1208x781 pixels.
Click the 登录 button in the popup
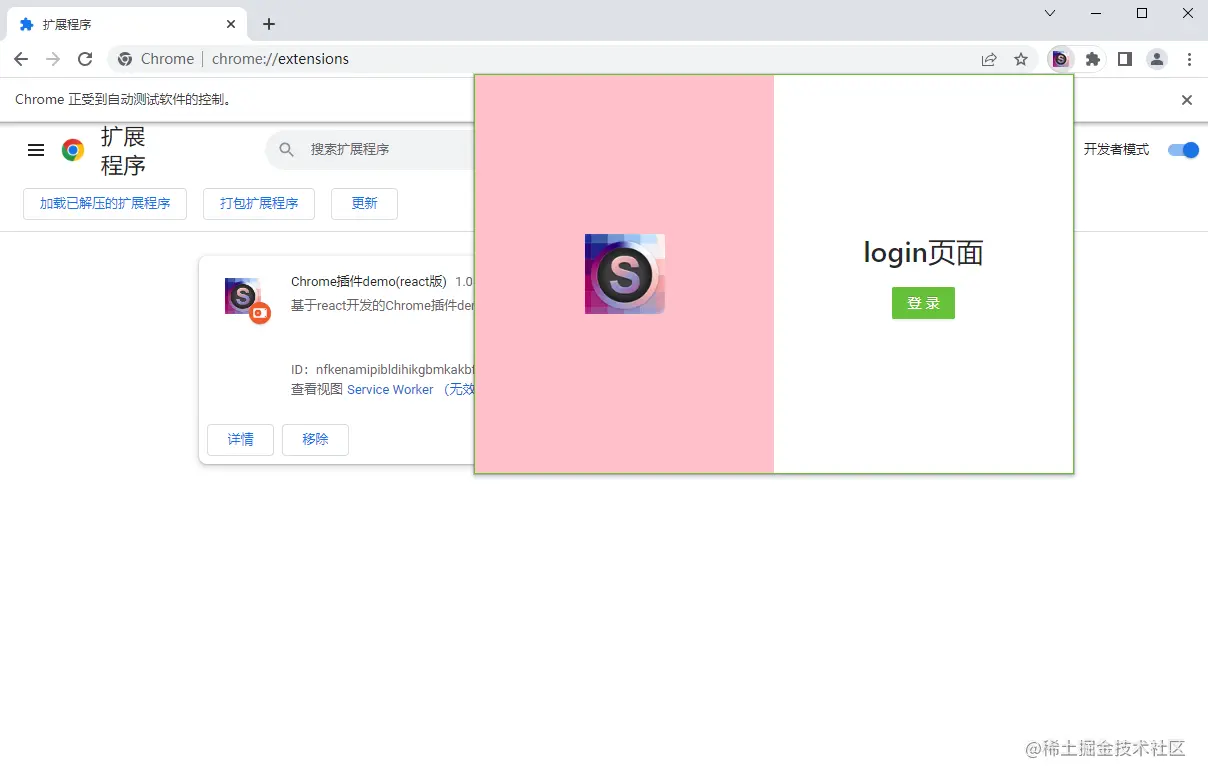tap(922, 303)
